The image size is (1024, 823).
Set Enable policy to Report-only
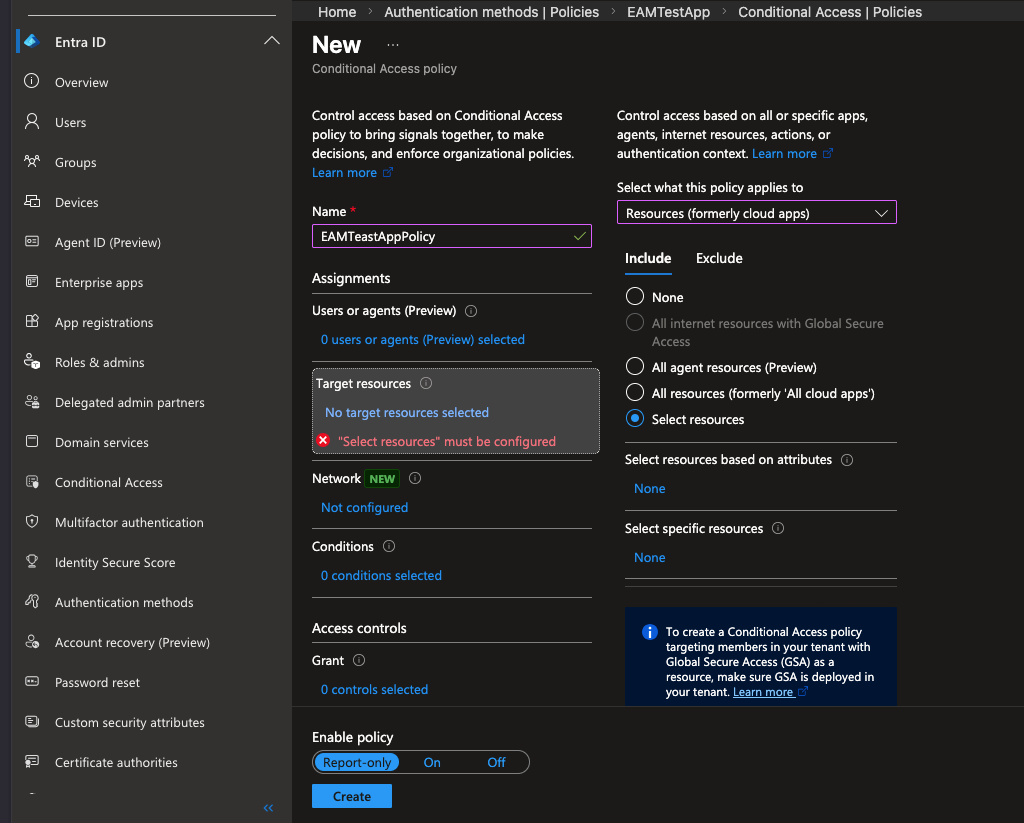[x=357, y=762]
